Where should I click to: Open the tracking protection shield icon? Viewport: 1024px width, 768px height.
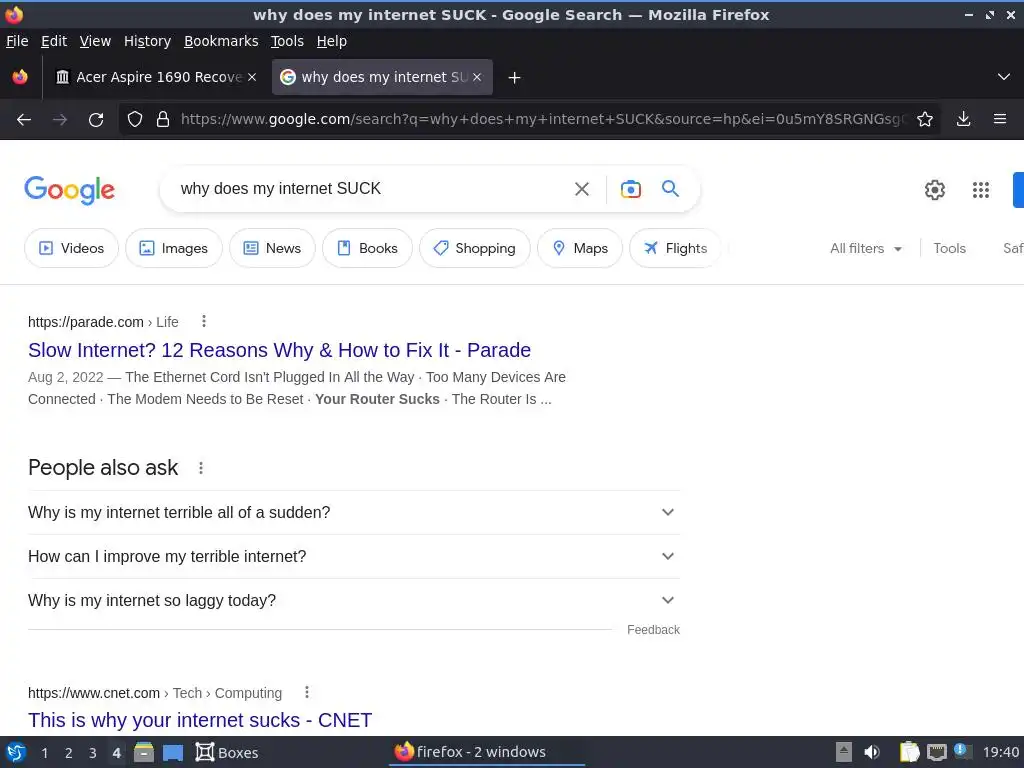click(x=135, y=119)
